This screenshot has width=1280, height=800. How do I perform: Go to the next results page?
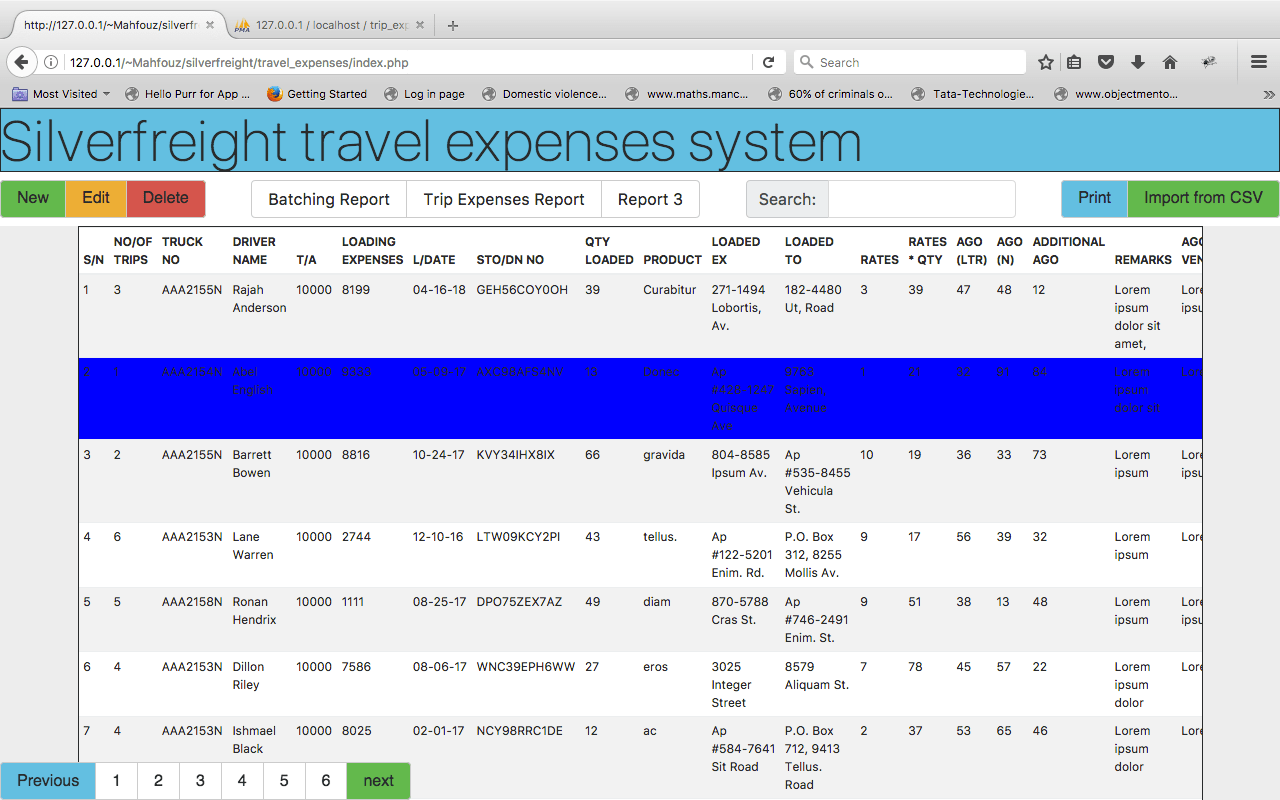pos(378,780)
